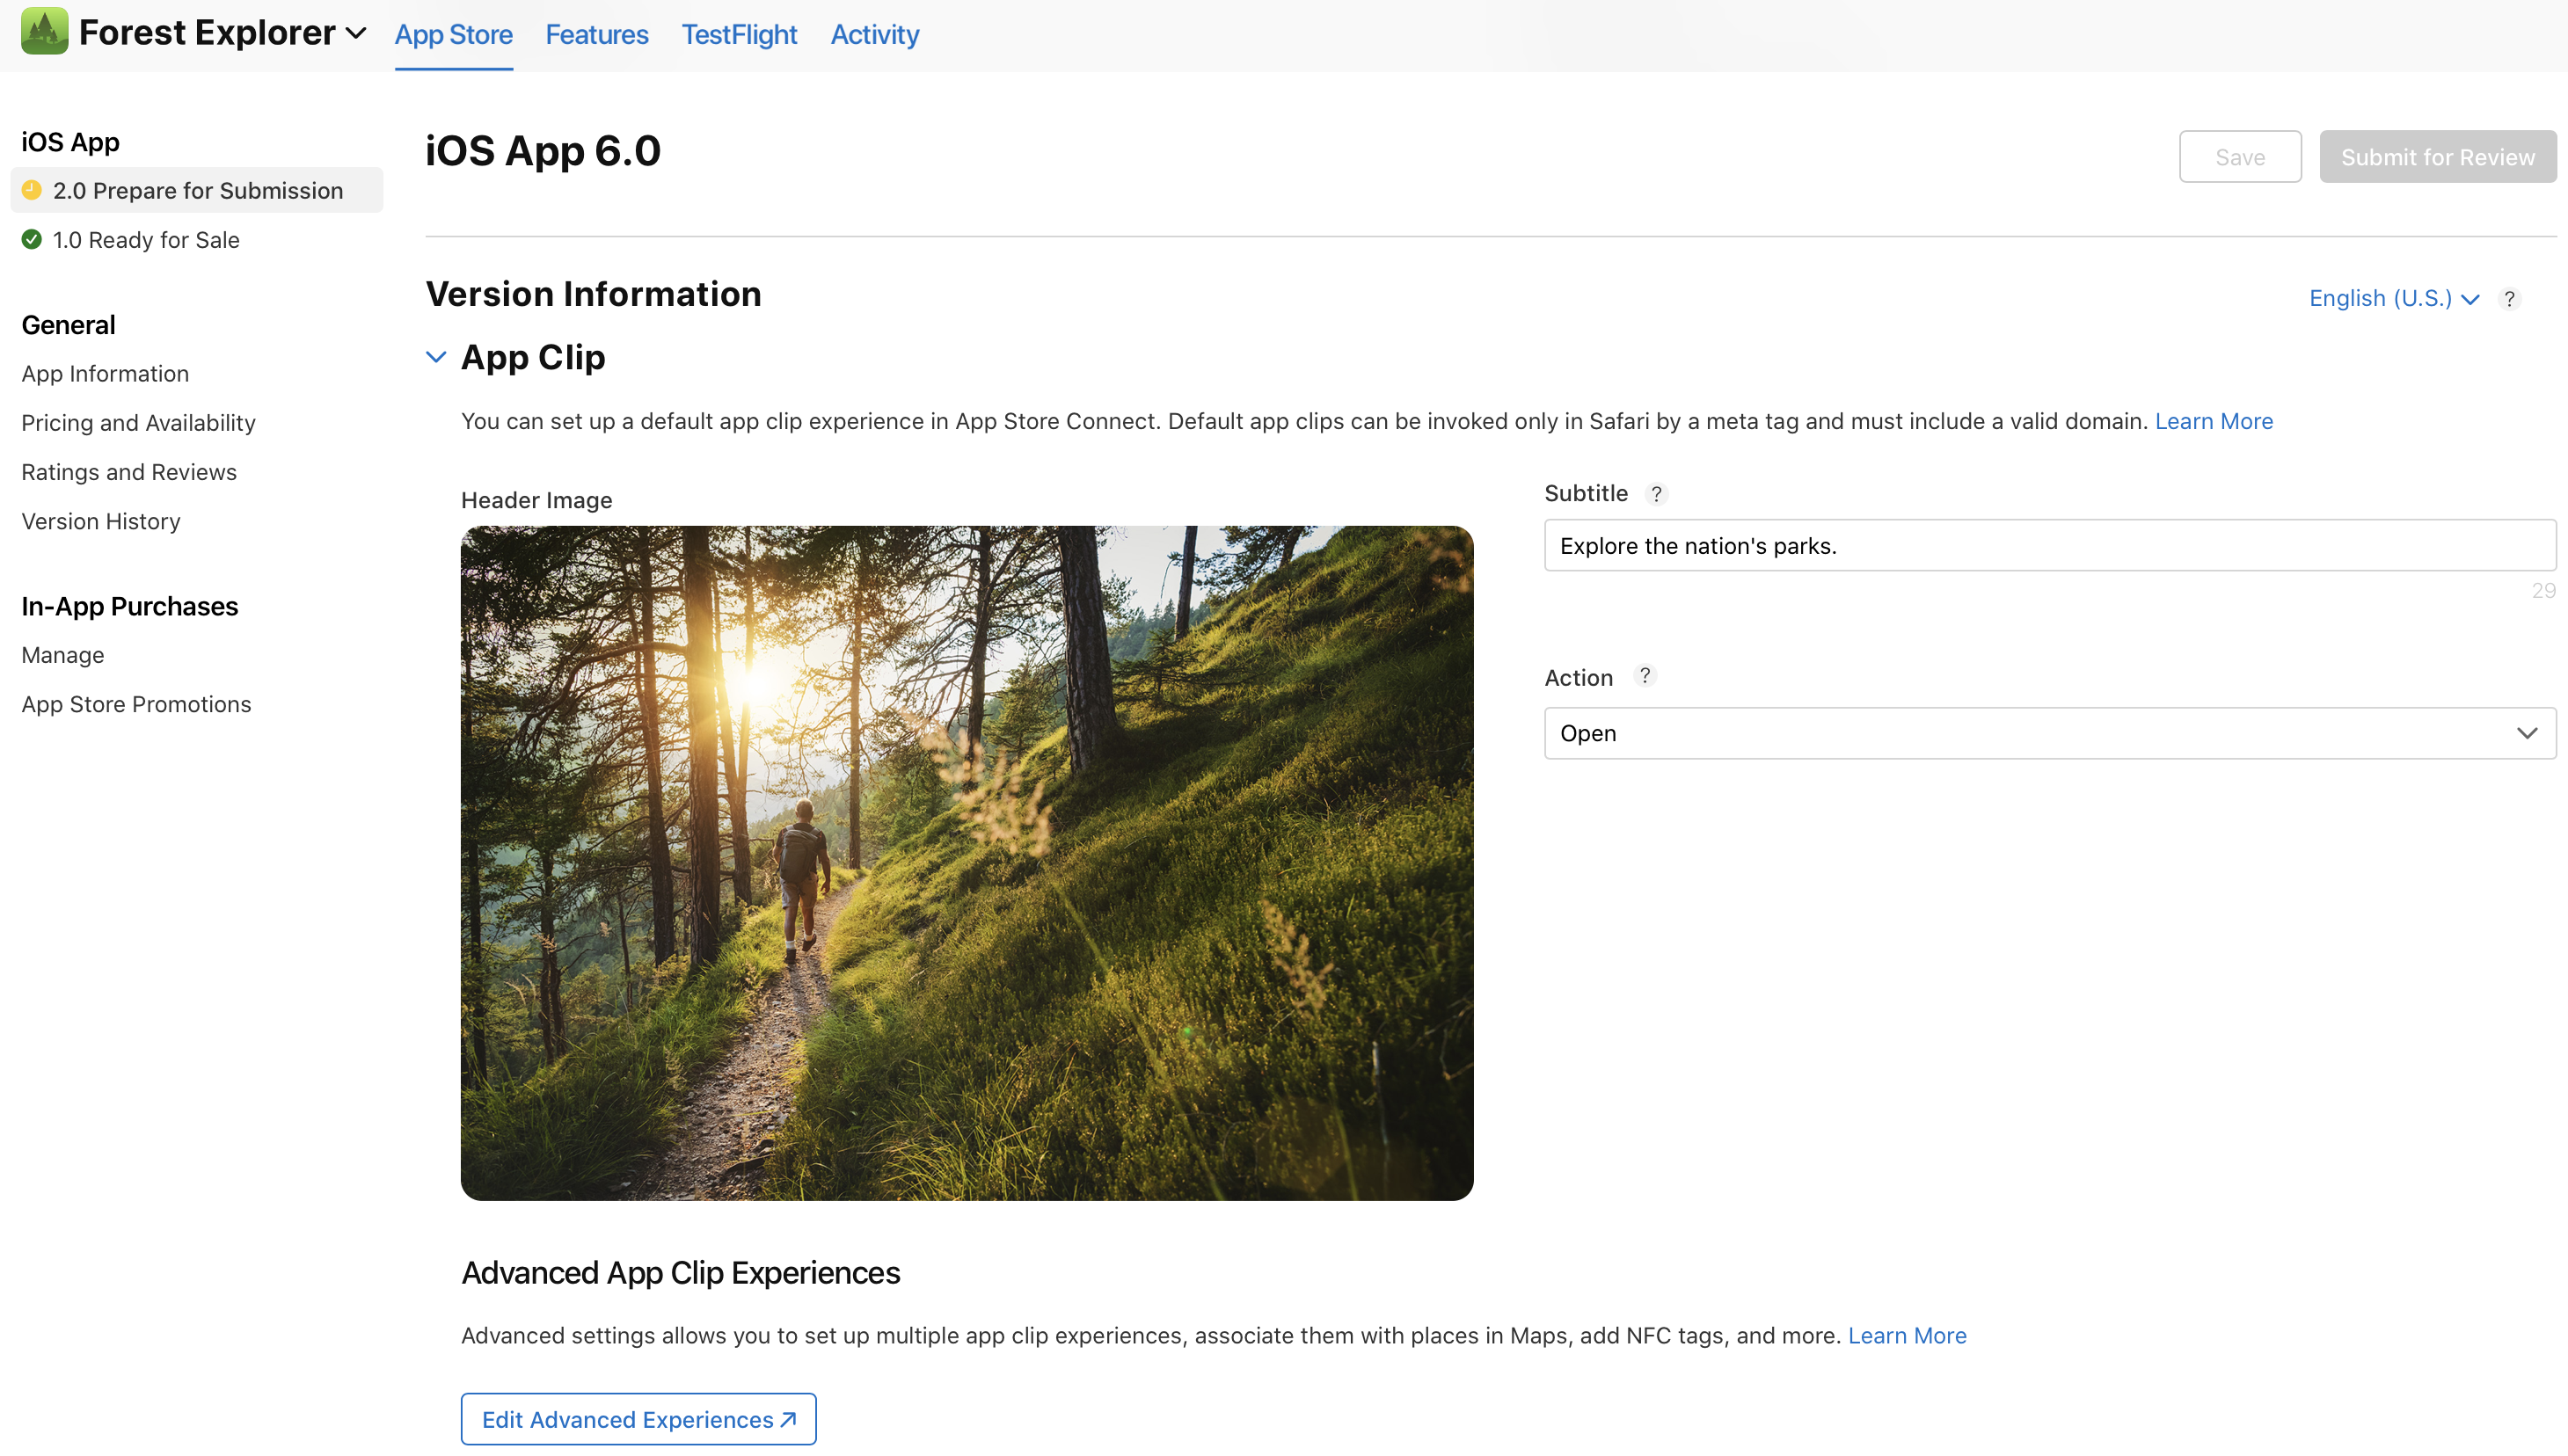
Task: Click the Version Information heading
Action: [x=593, y=294]
